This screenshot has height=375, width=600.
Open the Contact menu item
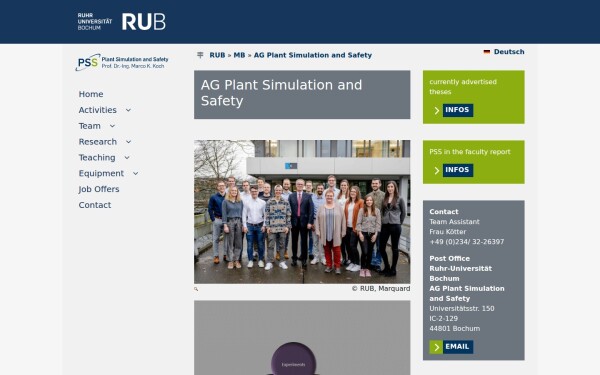pos(95,205)
